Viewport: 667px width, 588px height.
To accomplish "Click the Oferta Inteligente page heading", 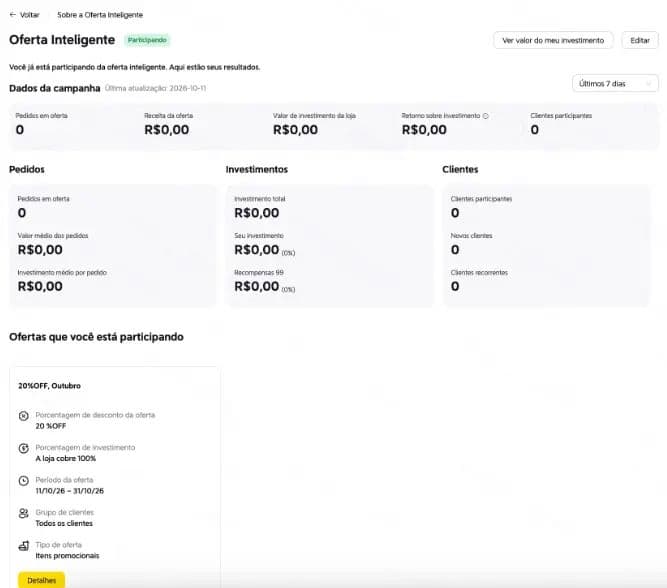I will (62, 40).
